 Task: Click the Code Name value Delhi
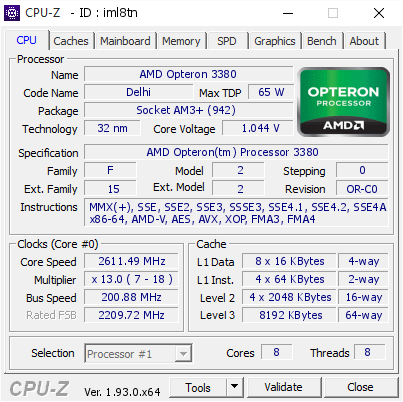pos(138,92)
